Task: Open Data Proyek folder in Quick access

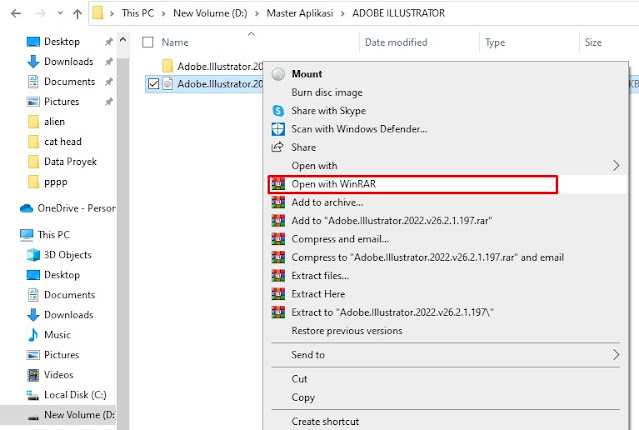Action: (x=70, y=162)
